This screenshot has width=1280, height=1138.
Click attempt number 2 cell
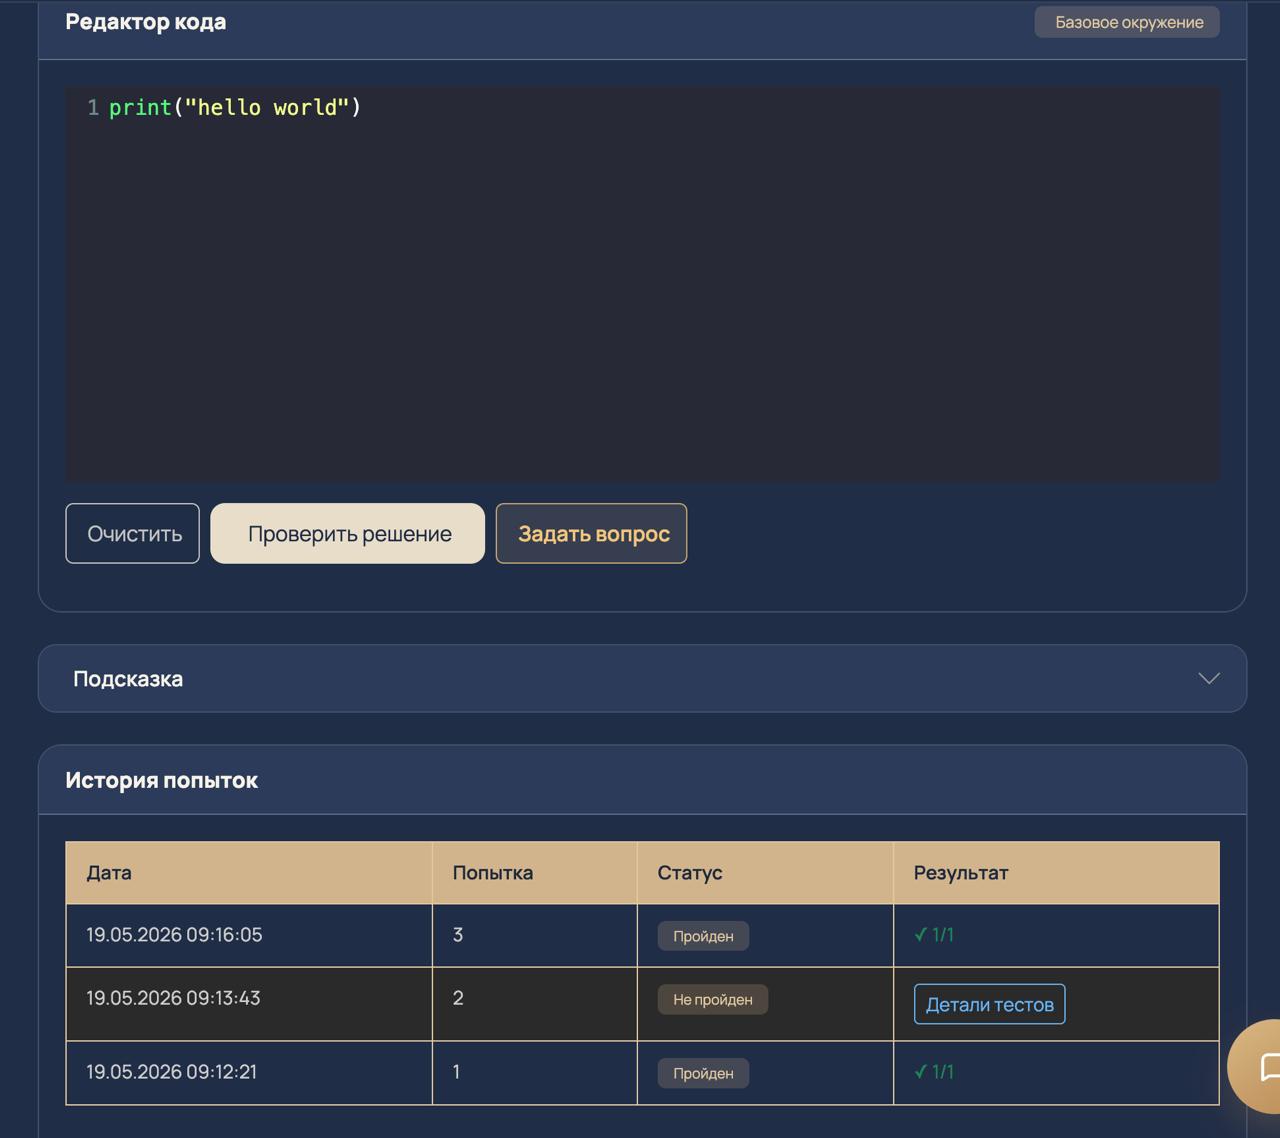(x=535, y=1004)
